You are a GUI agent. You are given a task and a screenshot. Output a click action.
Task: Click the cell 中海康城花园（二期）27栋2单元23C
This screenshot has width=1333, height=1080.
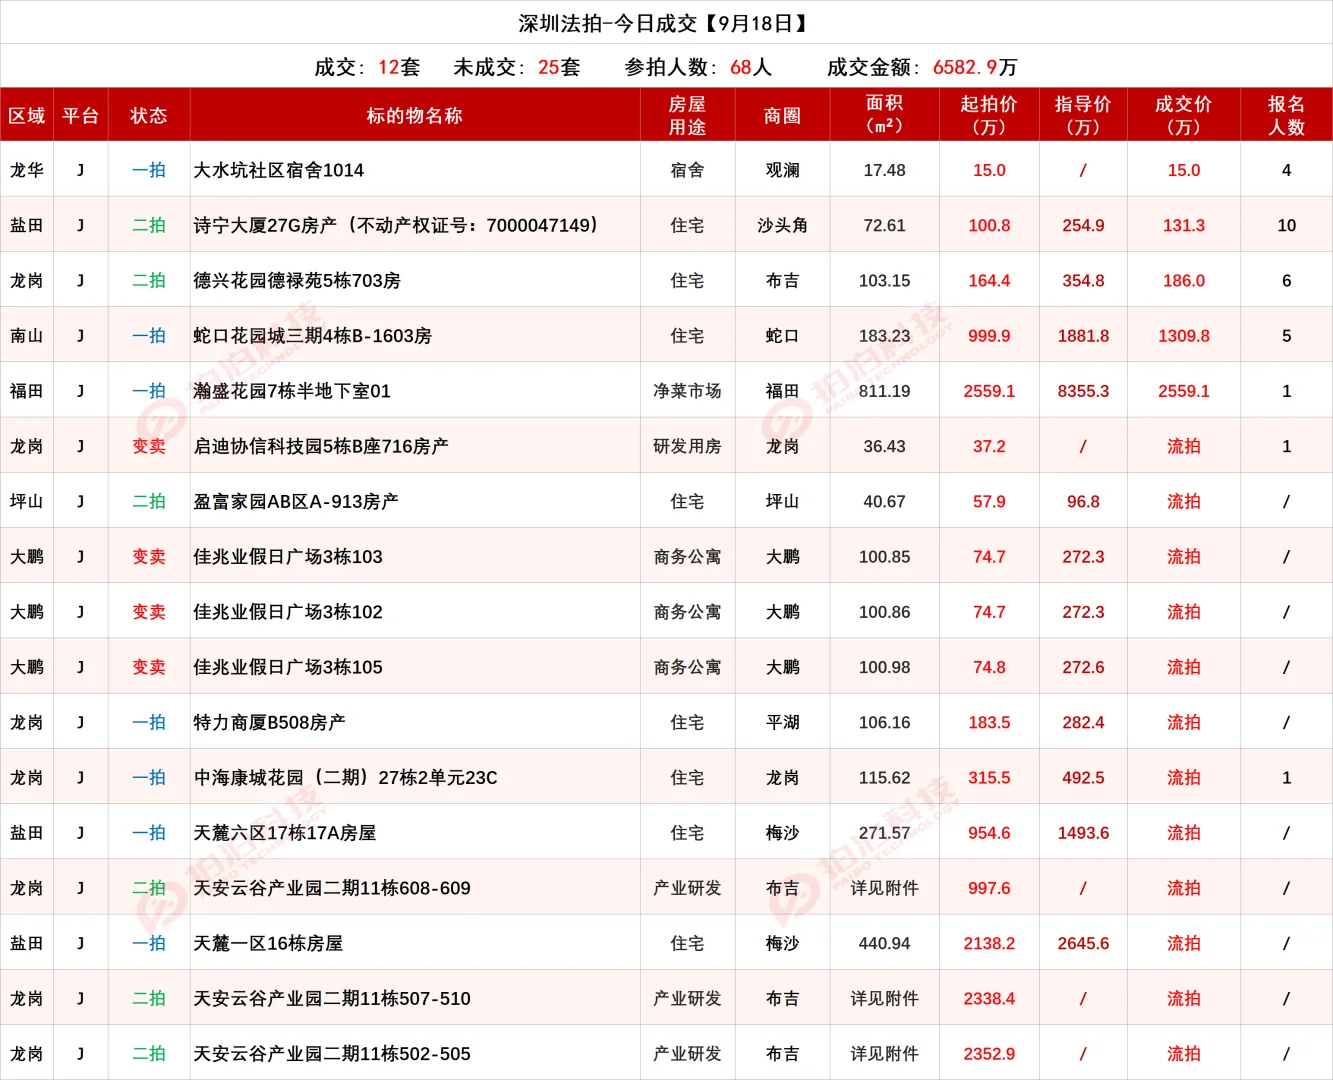(415, 777)
